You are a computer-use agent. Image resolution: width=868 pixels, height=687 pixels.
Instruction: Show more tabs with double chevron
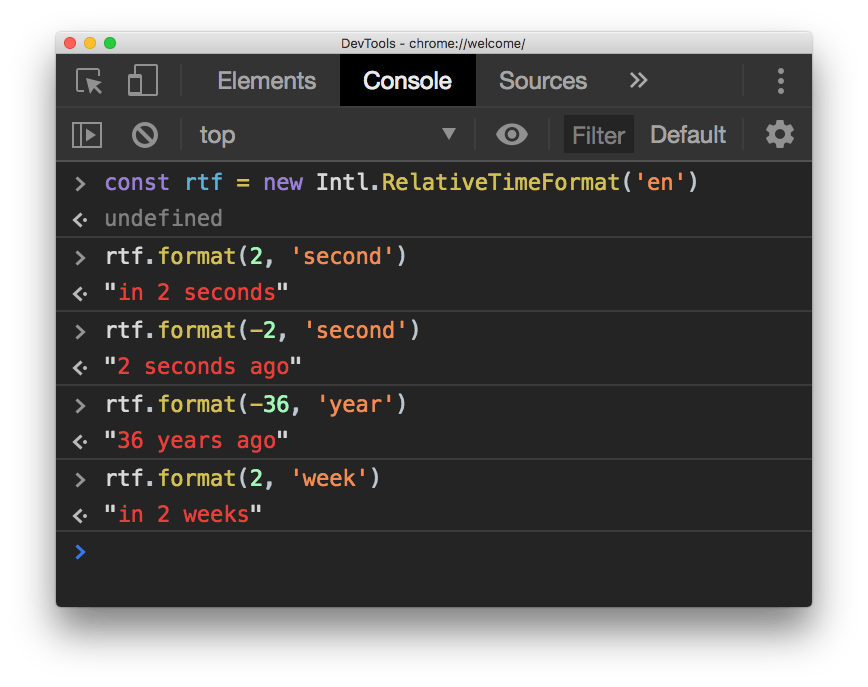[638, 81]
